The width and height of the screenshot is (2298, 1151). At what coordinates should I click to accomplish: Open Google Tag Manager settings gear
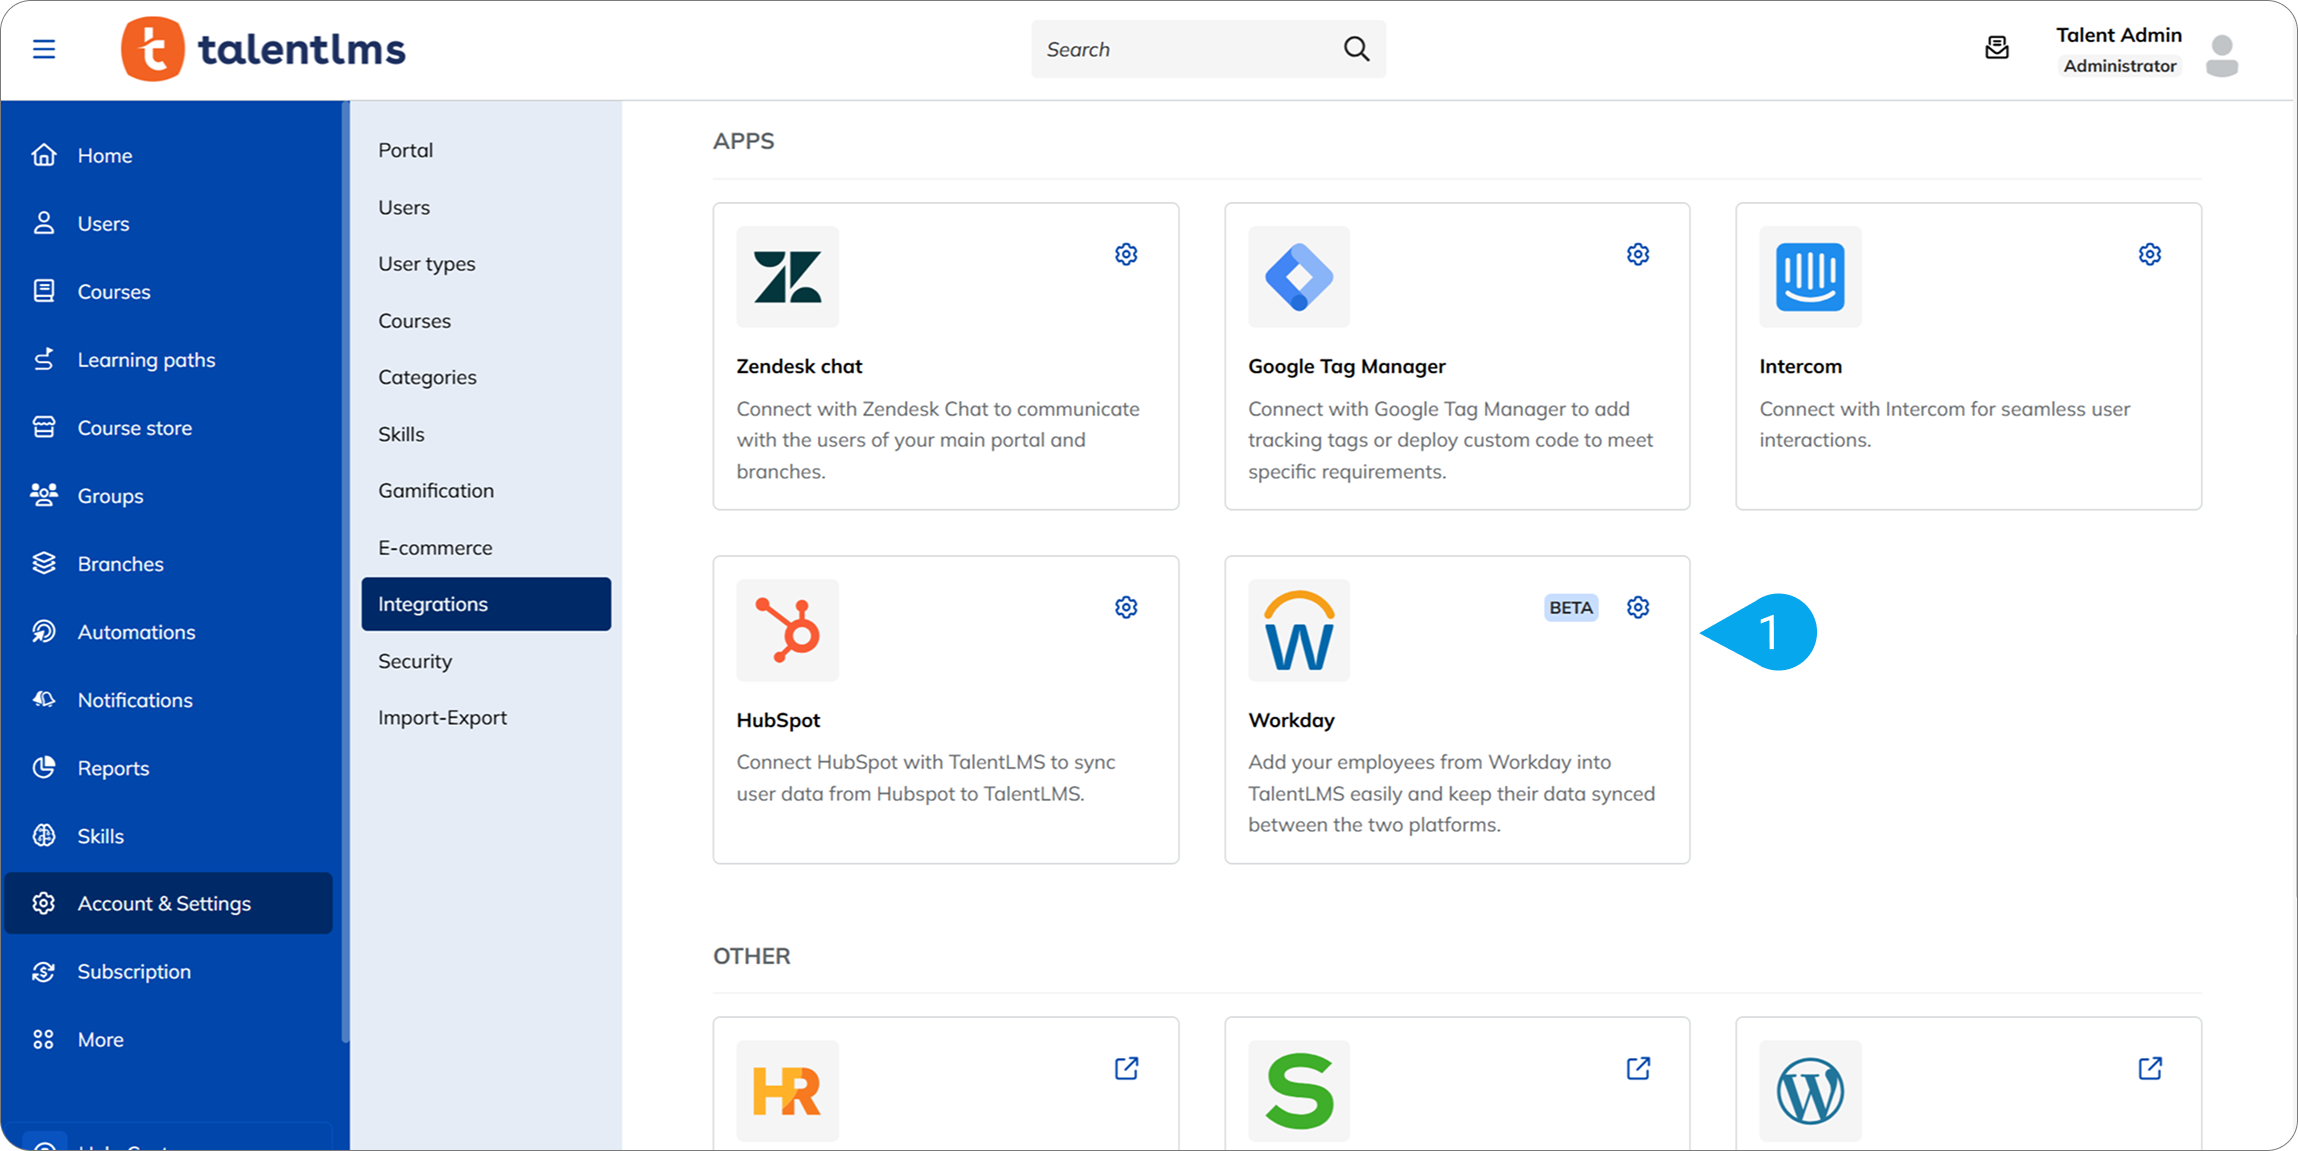(1637, 254)
